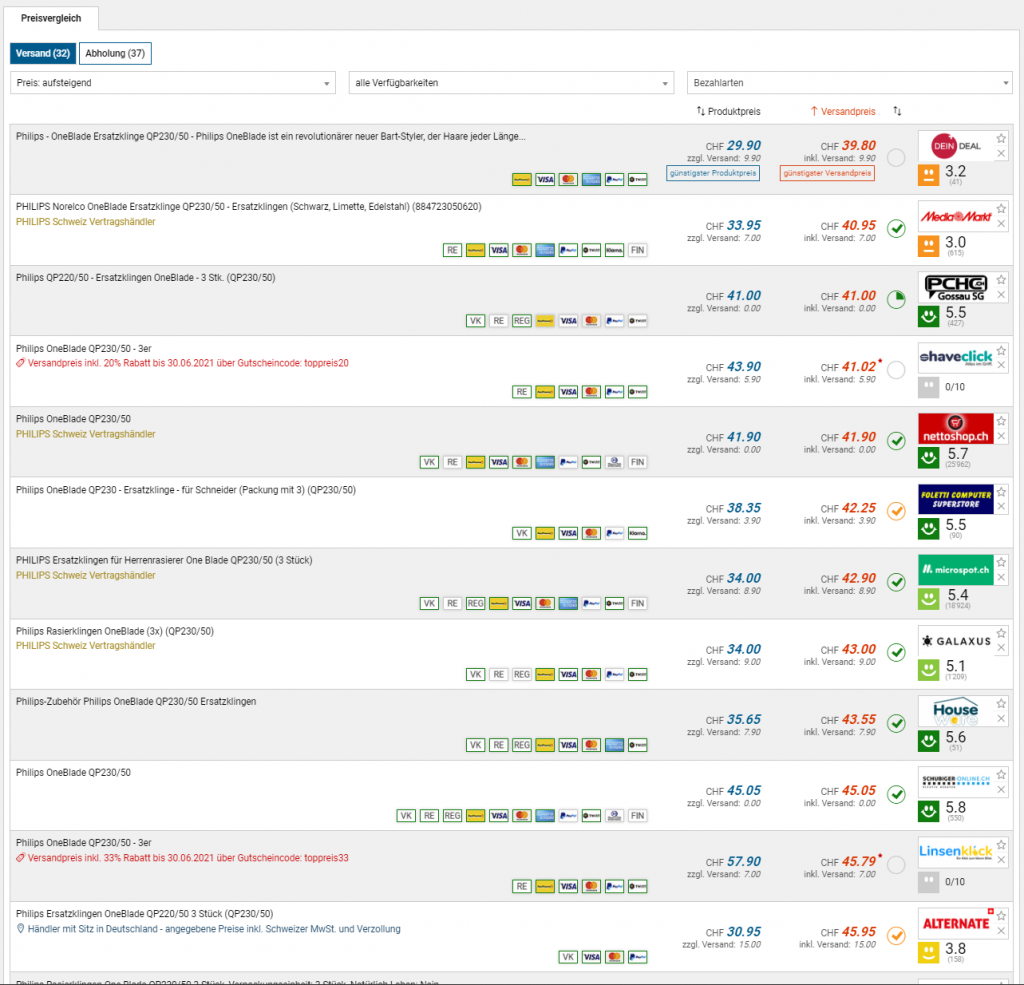Screen dimensions: 1024x985
Task: Click the Klarna payment icon in the MediaMarkt row
Action: 614,250
